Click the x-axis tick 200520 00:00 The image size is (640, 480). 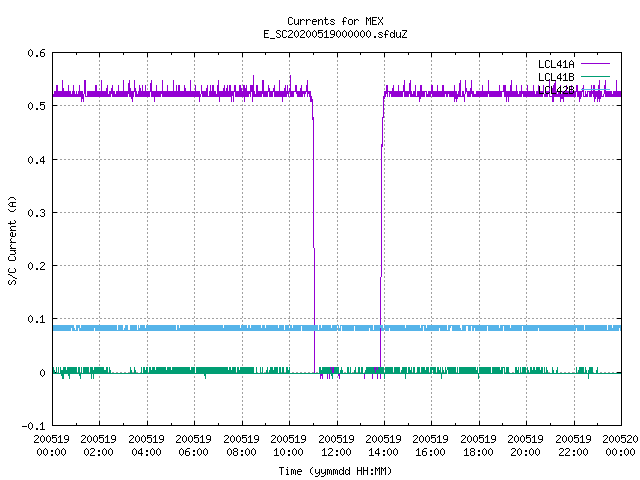(620, 446)
